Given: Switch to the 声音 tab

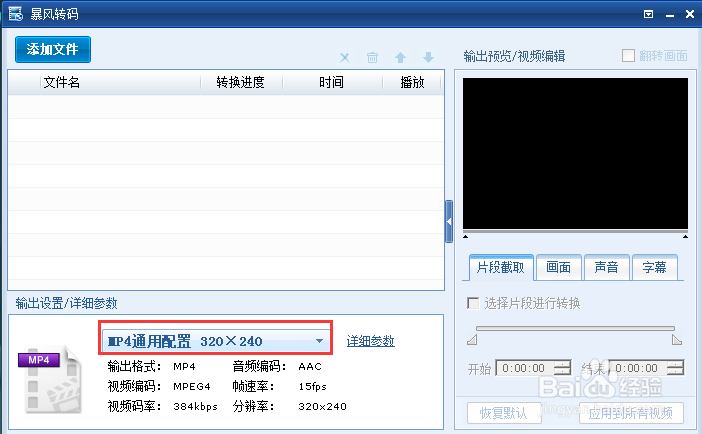Looking at the screenshot, I should [x=607, y=267].
